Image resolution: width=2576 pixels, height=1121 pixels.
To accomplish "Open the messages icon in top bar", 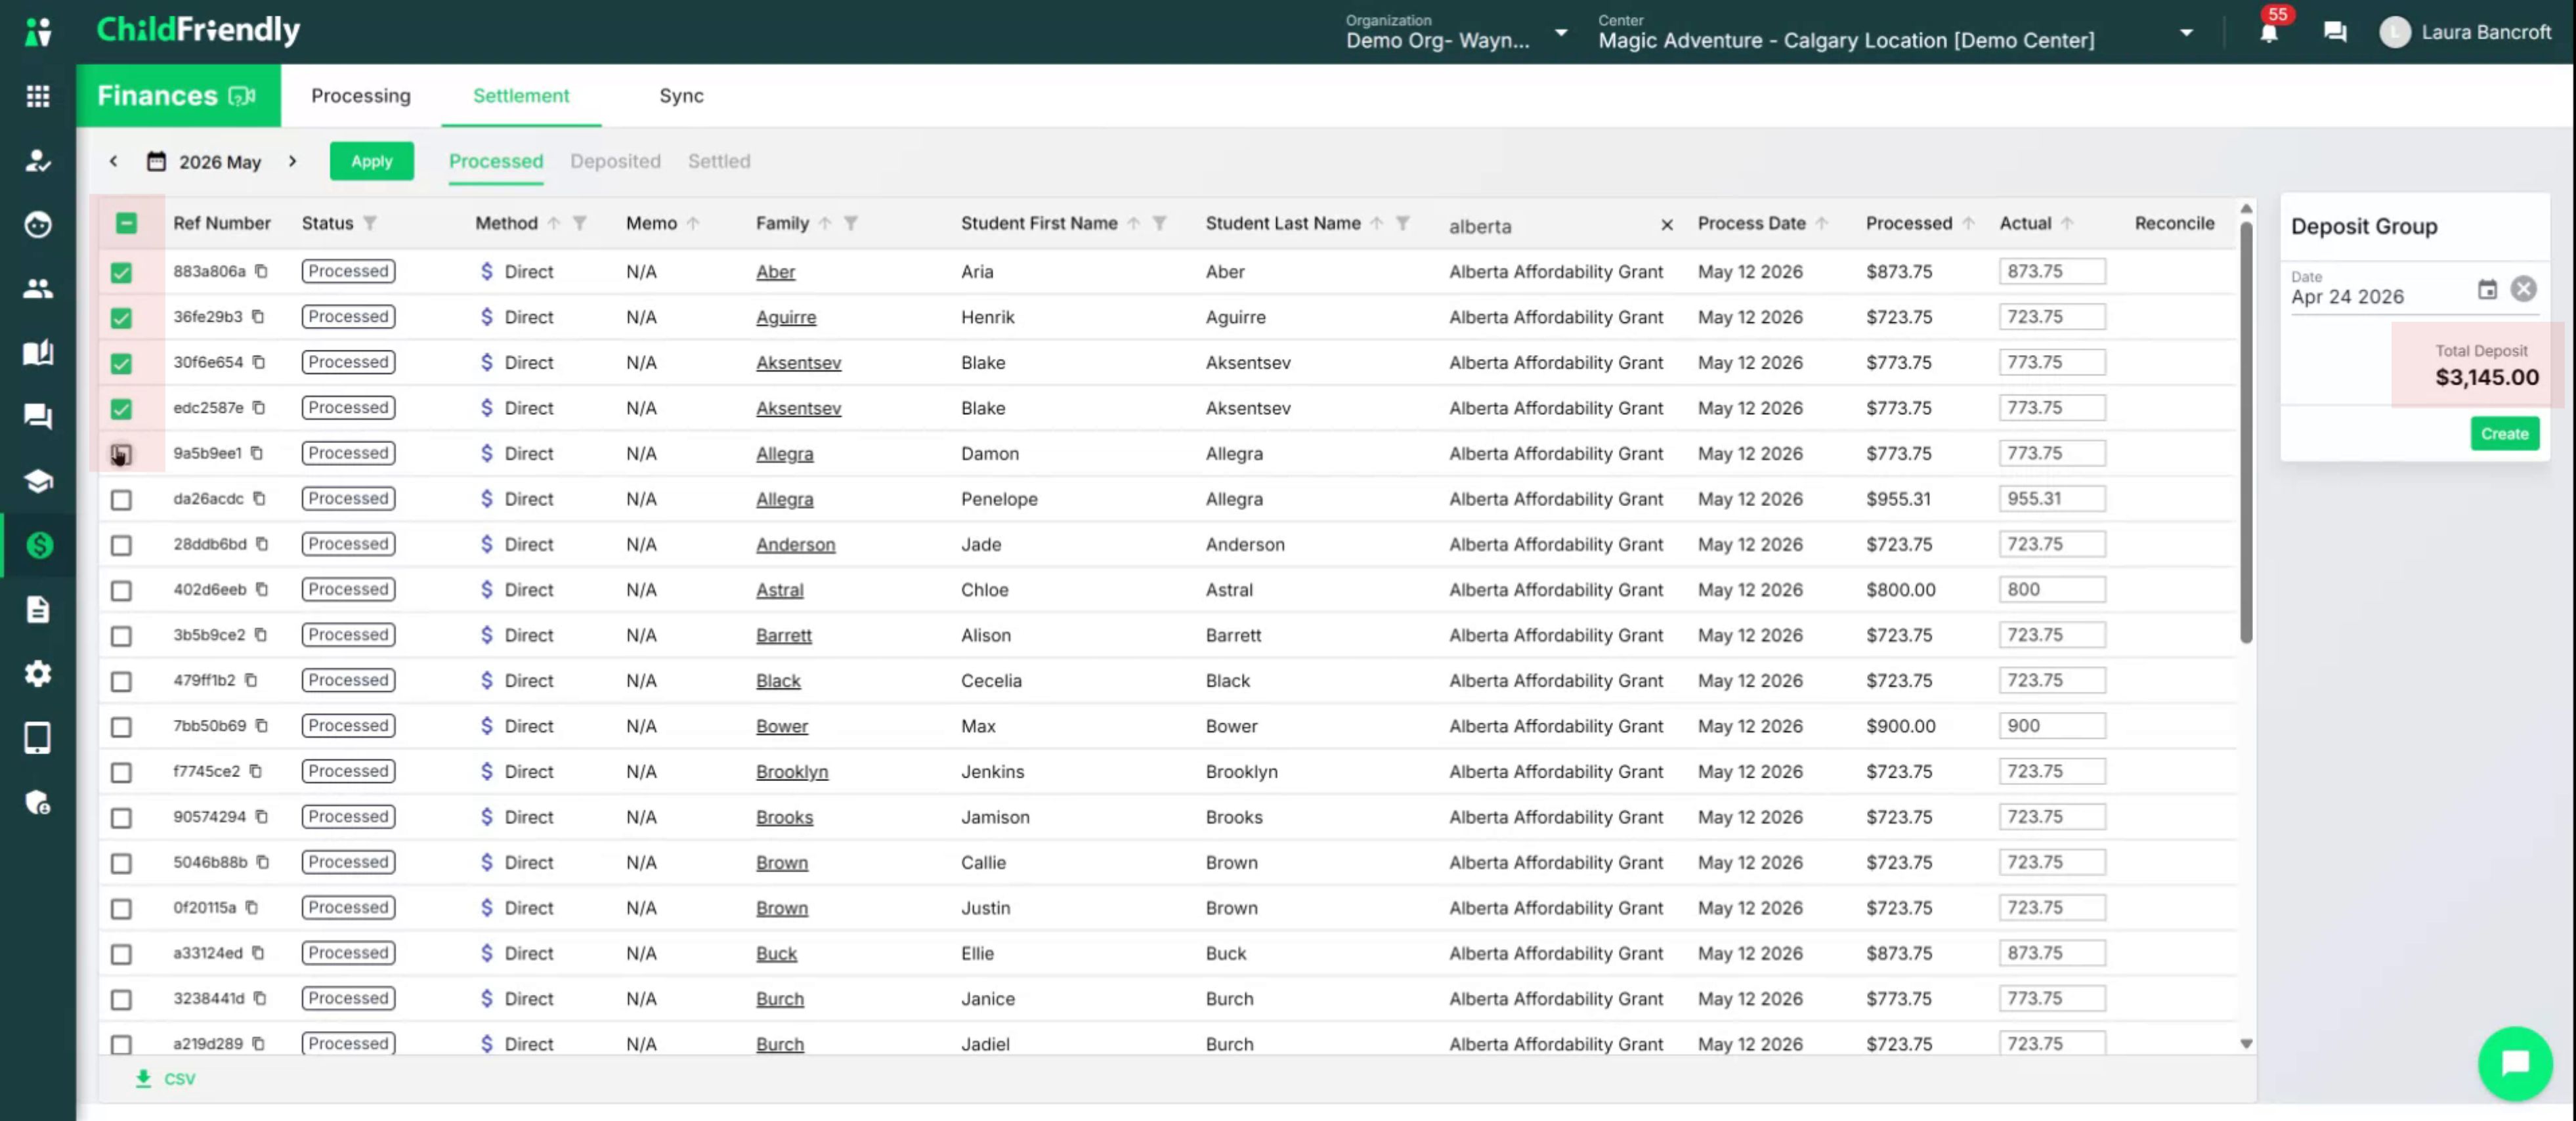I will (x=2335, y=33).
